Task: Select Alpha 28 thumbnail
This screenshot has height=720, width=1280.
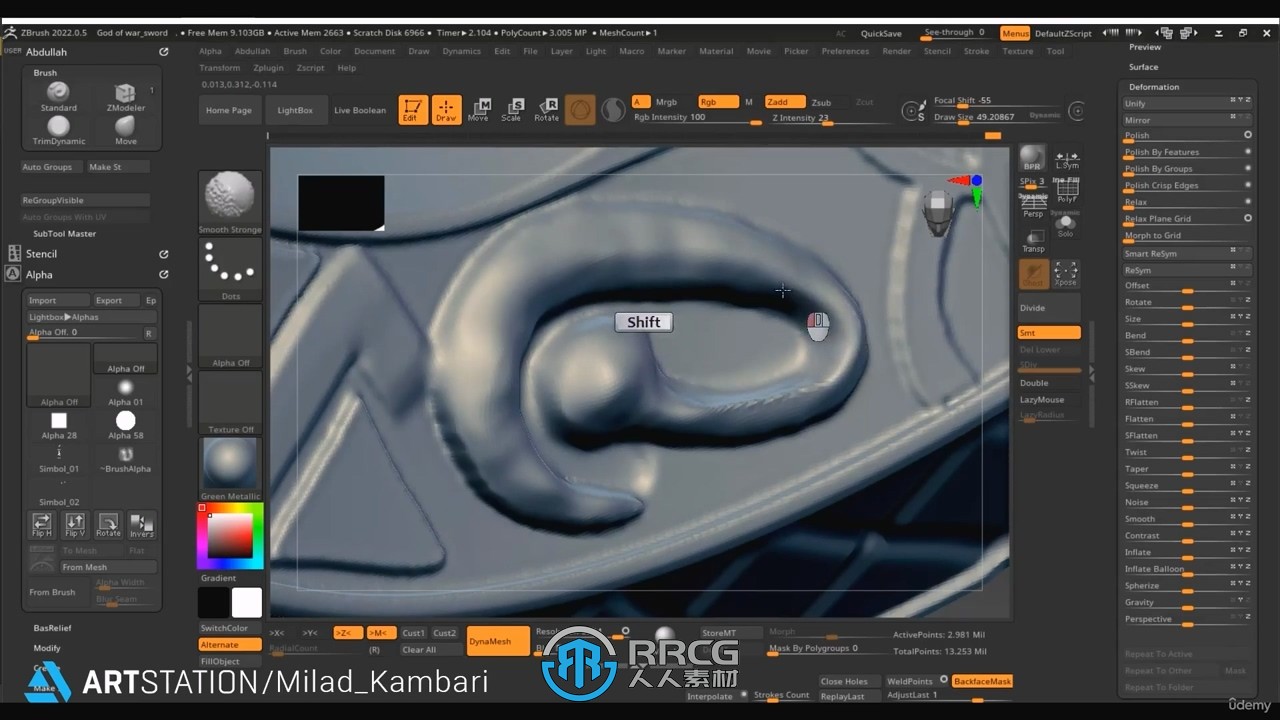Action: 59,425
